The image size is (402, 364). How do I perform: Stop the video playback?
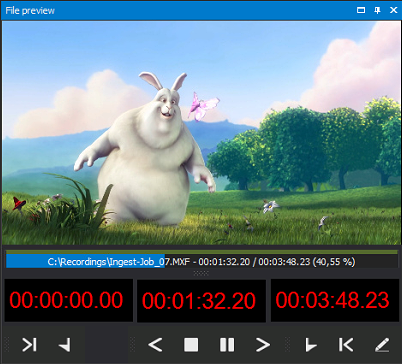pos(191,345)
